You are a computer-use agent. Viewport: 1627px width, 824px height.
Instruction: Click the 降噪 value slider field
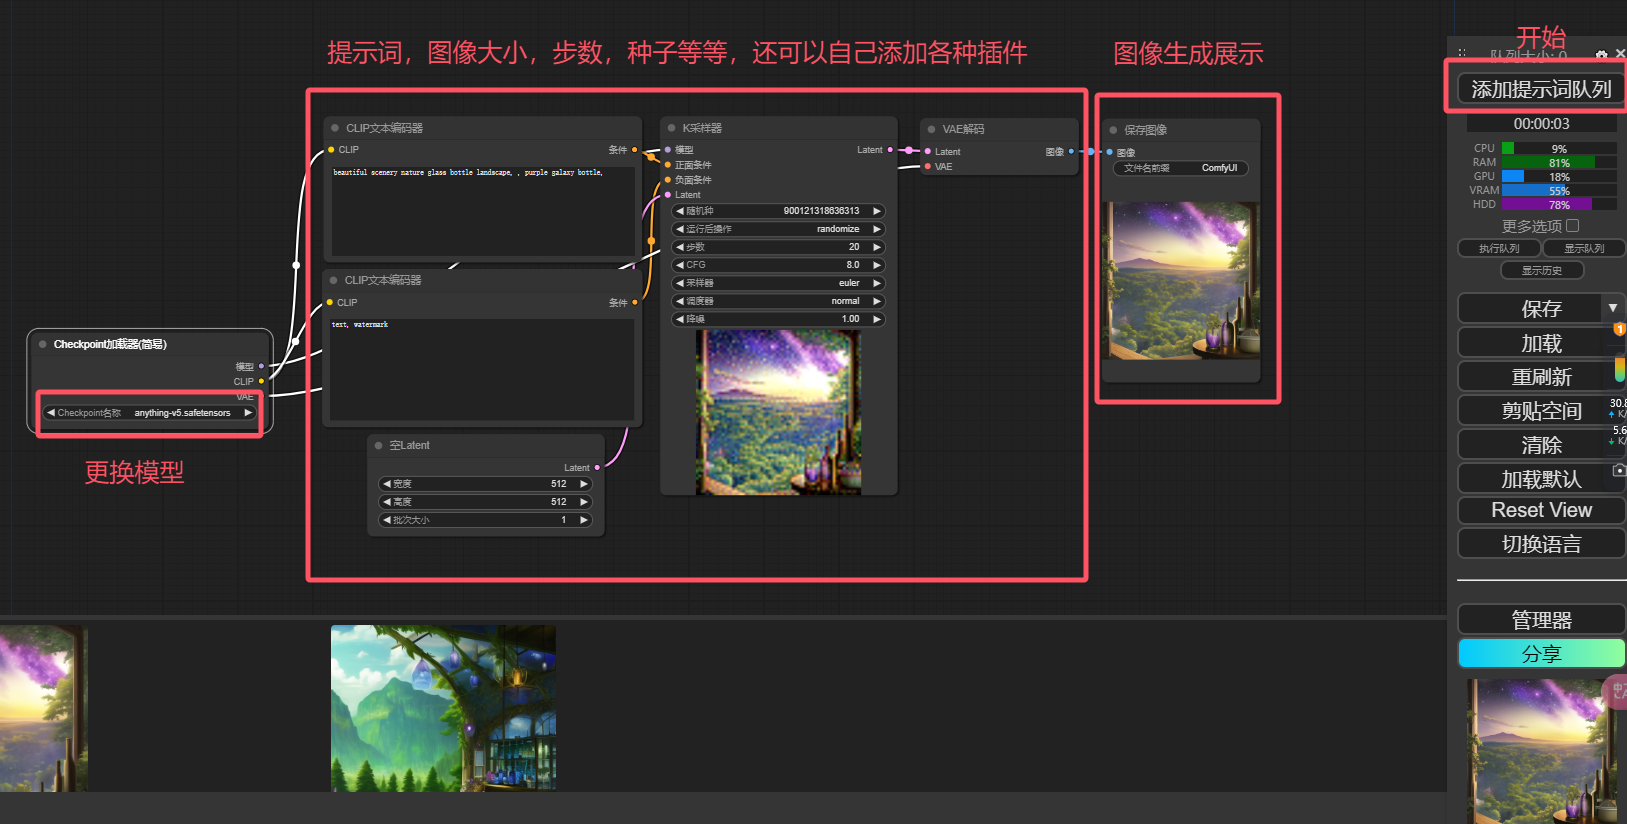pos(778,319)
